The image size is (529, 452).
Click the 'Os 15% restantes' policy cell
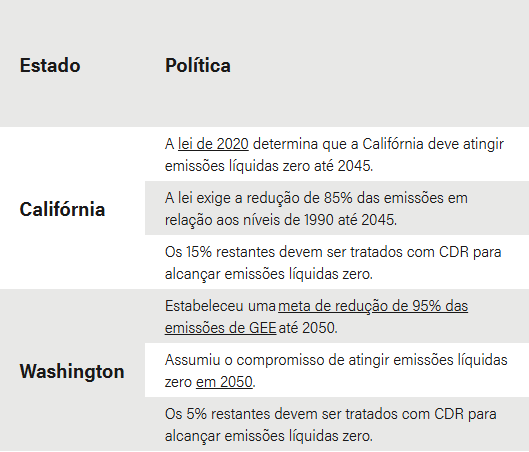(337, 262)
